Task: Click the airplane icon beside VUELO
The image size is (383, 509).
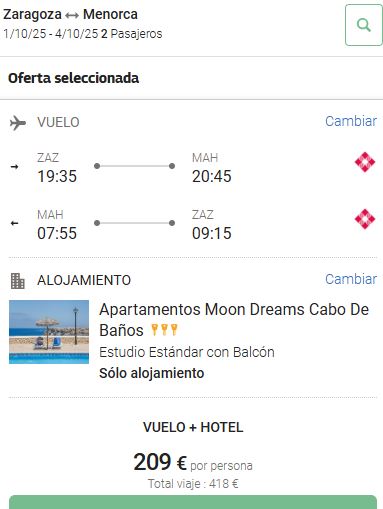Action: click(18, 123)
